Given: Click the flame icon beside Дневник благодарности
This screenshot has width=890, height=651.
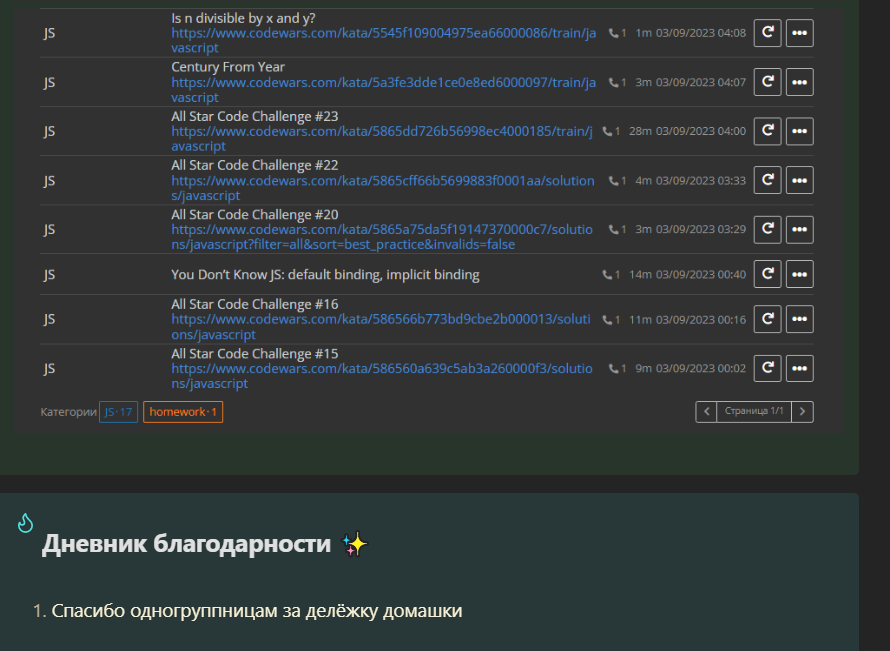Looking at the screenshot, I should pos(26,522).
